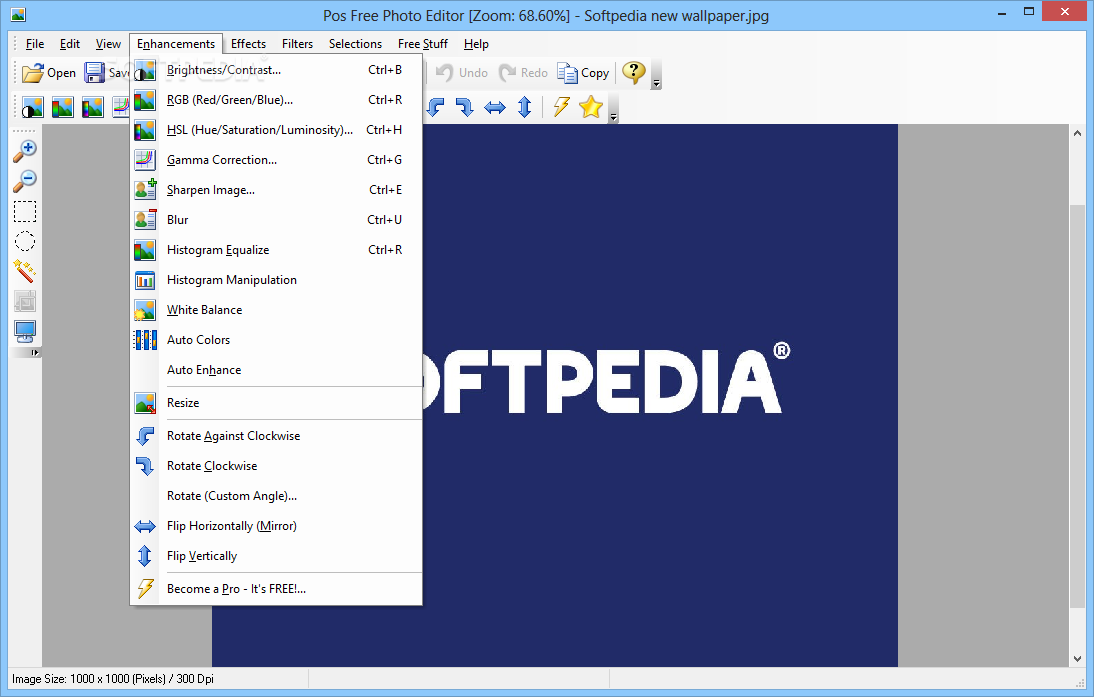Choose Rotate Clockwise menu item
Viewport: 1094px width, 697px height.
point(276,465)
